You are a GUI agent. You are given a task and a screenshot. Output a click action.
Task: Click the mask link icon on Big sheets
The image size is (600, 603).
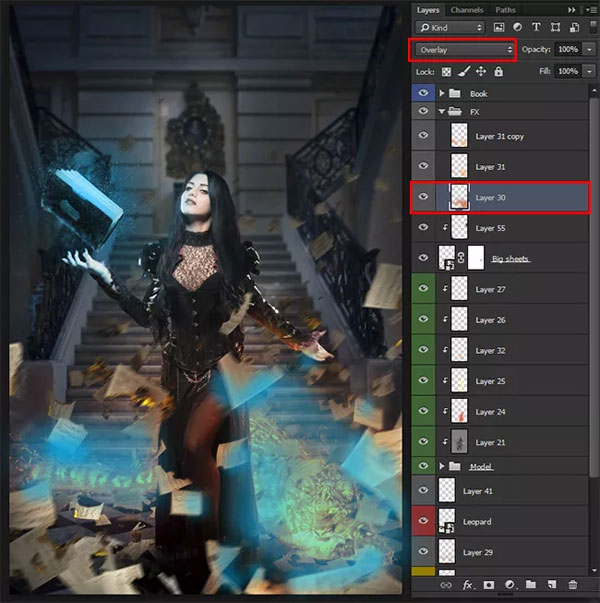point(461,258)
